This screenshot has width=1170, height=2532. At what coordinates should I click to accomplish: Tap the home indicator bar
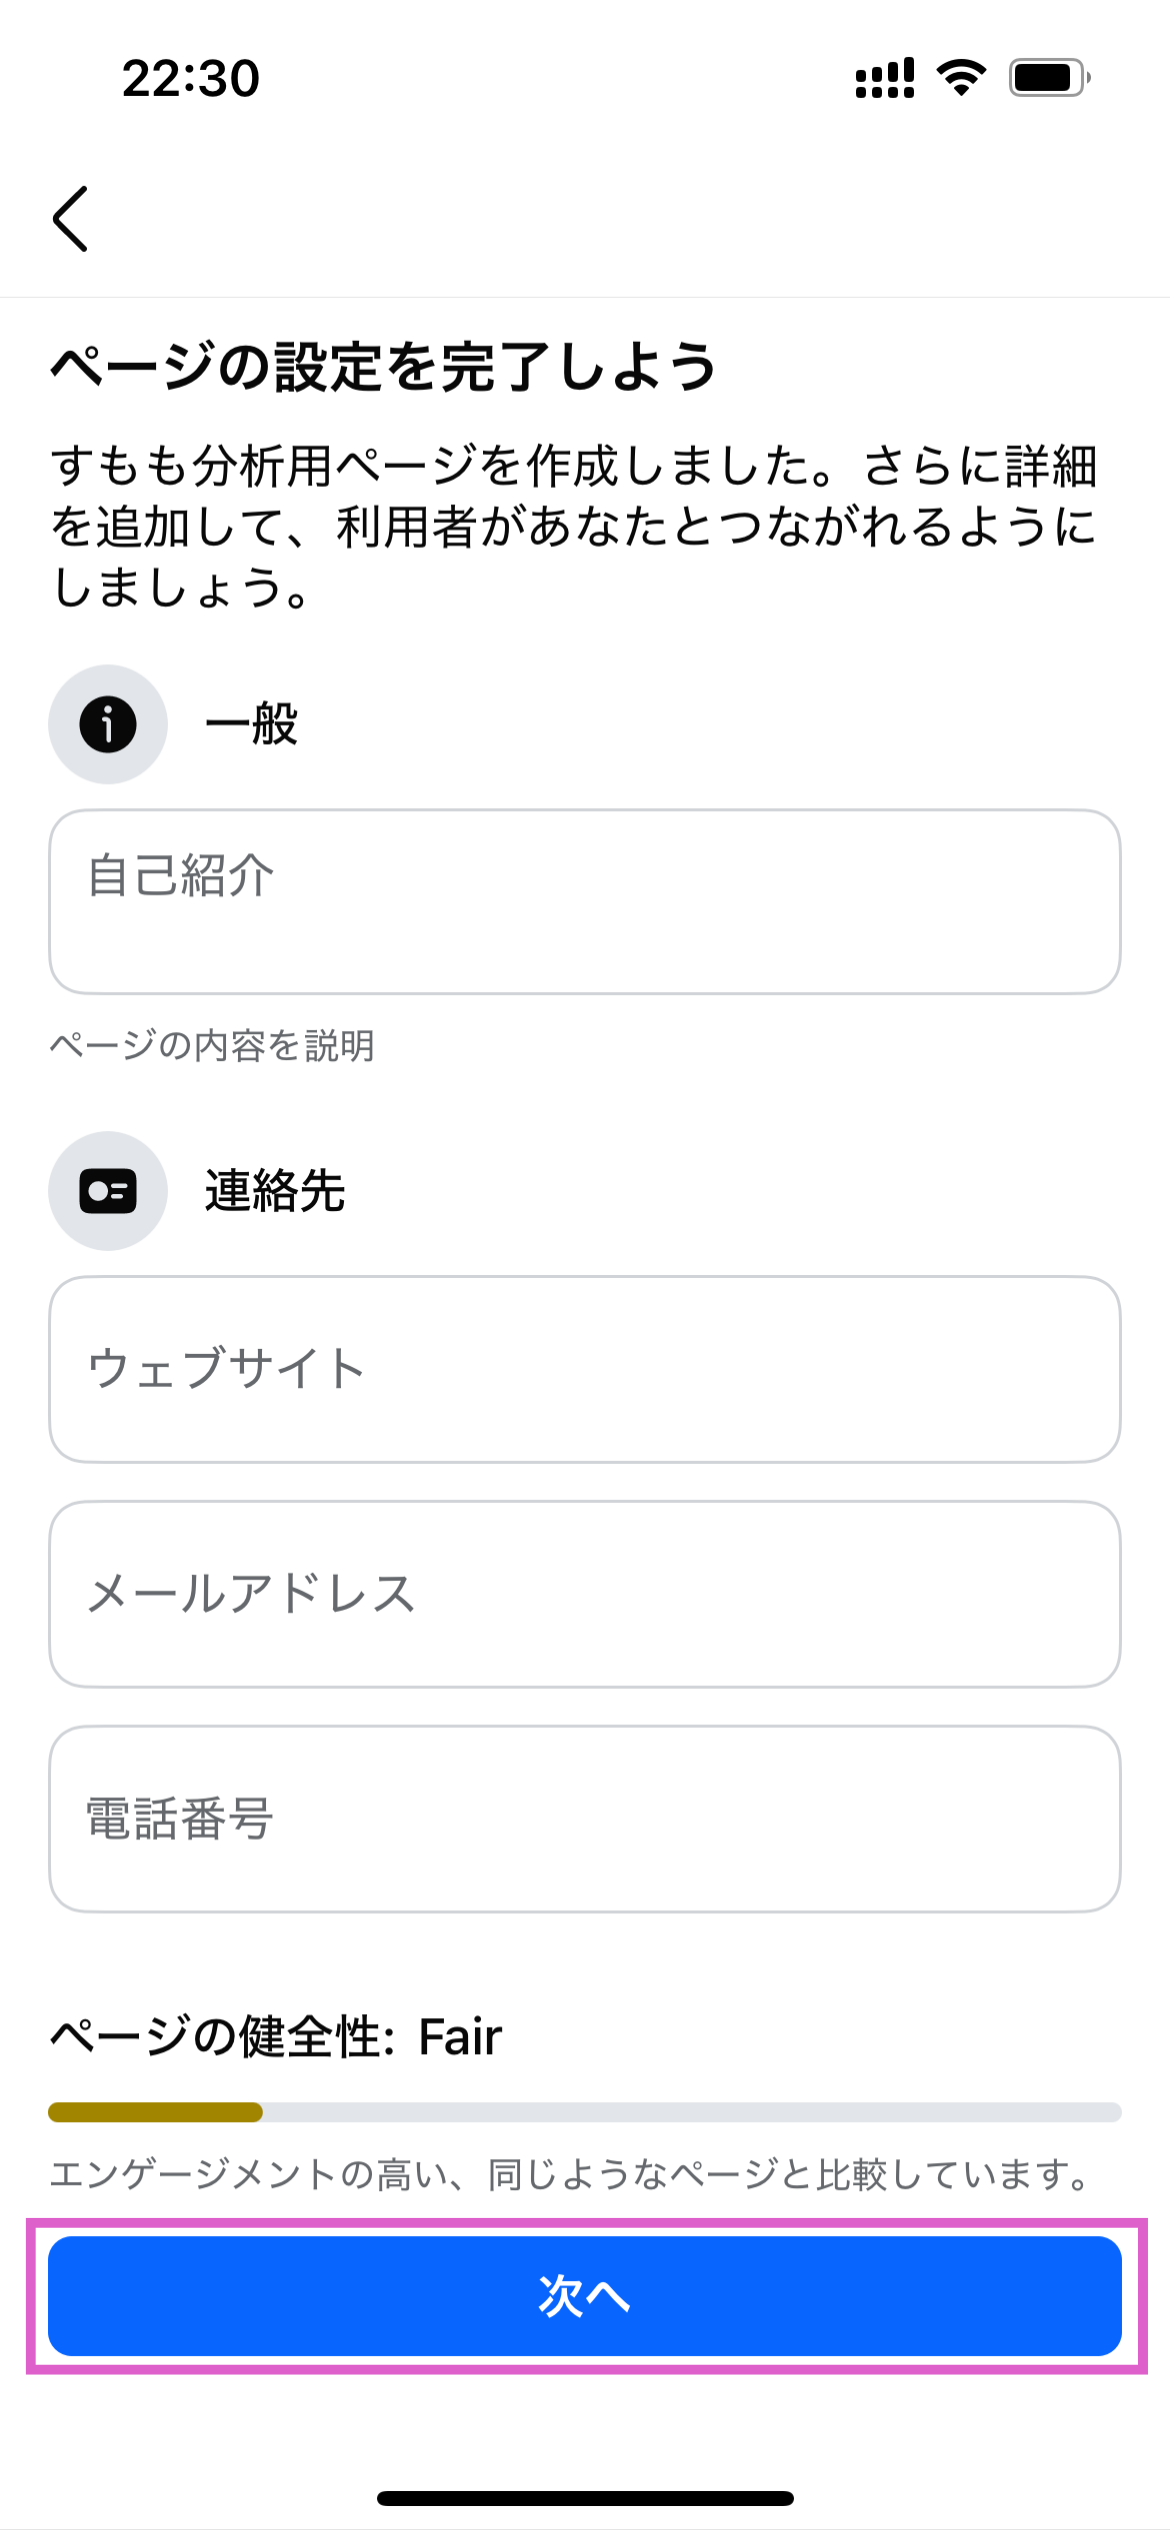(x=585, y=2498)
